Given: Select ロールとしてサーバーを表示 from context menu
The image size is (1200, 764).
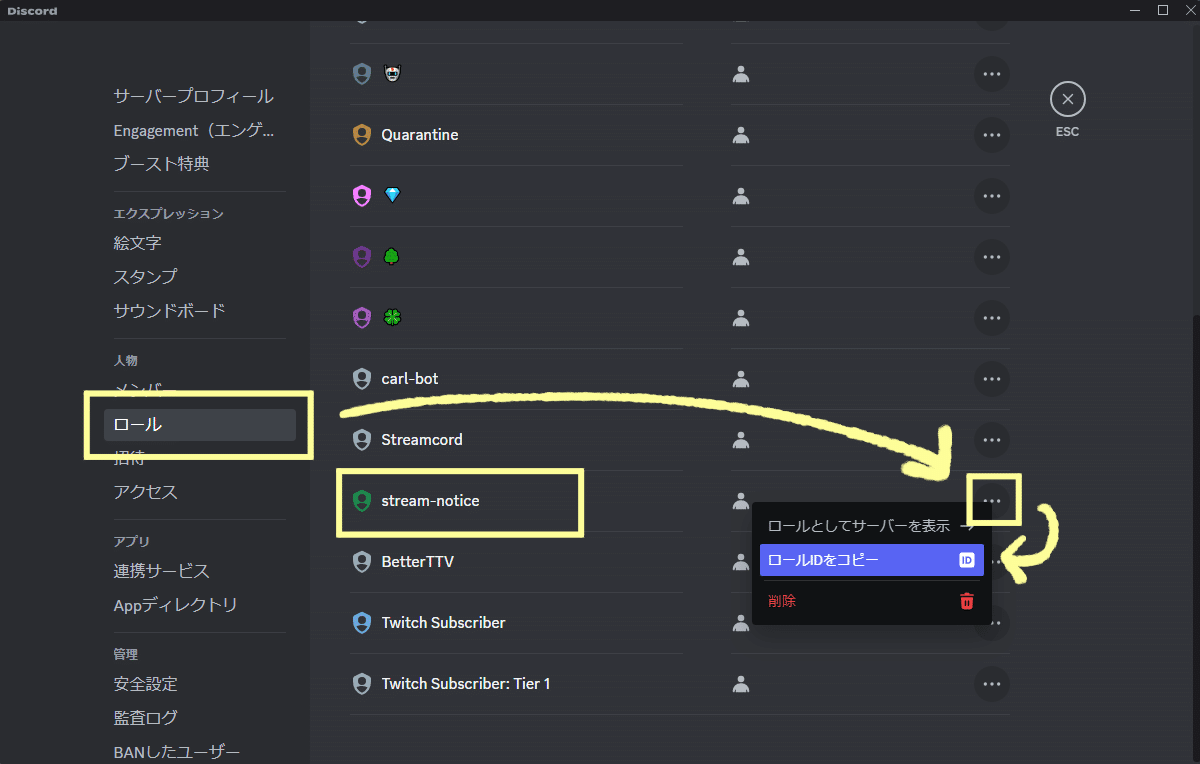Looking at the screenshot, I should (860, 522).
